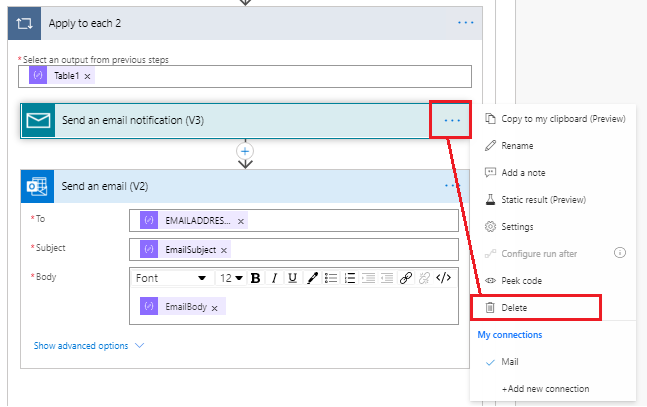This screenshot has width=647, height=407.
Task: Select Copy to my clipboard (Preview)
Action: pyautogui.click(x=555, y=119)
